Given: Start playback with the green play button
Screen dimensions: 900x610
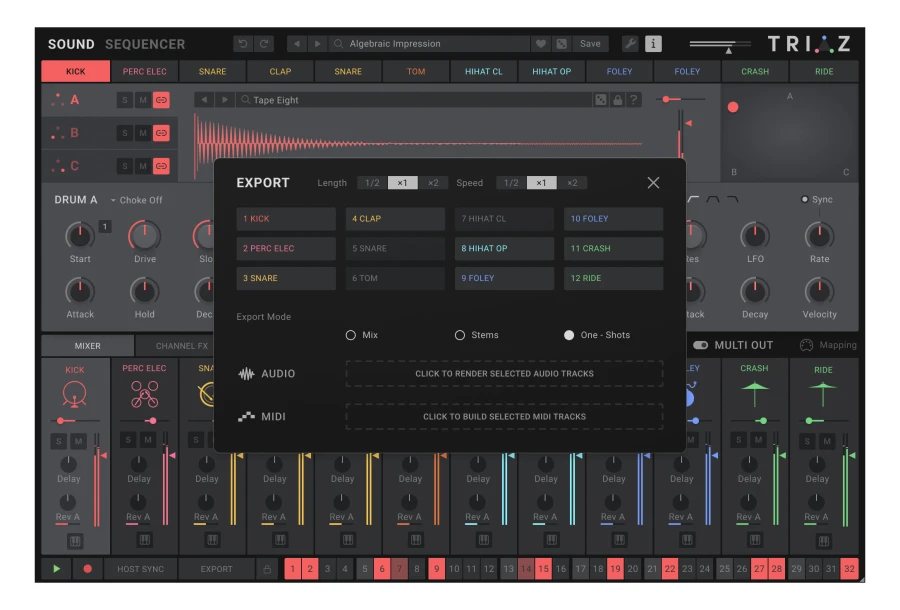Looking at the screenshot, I should (x=56, y=569).
